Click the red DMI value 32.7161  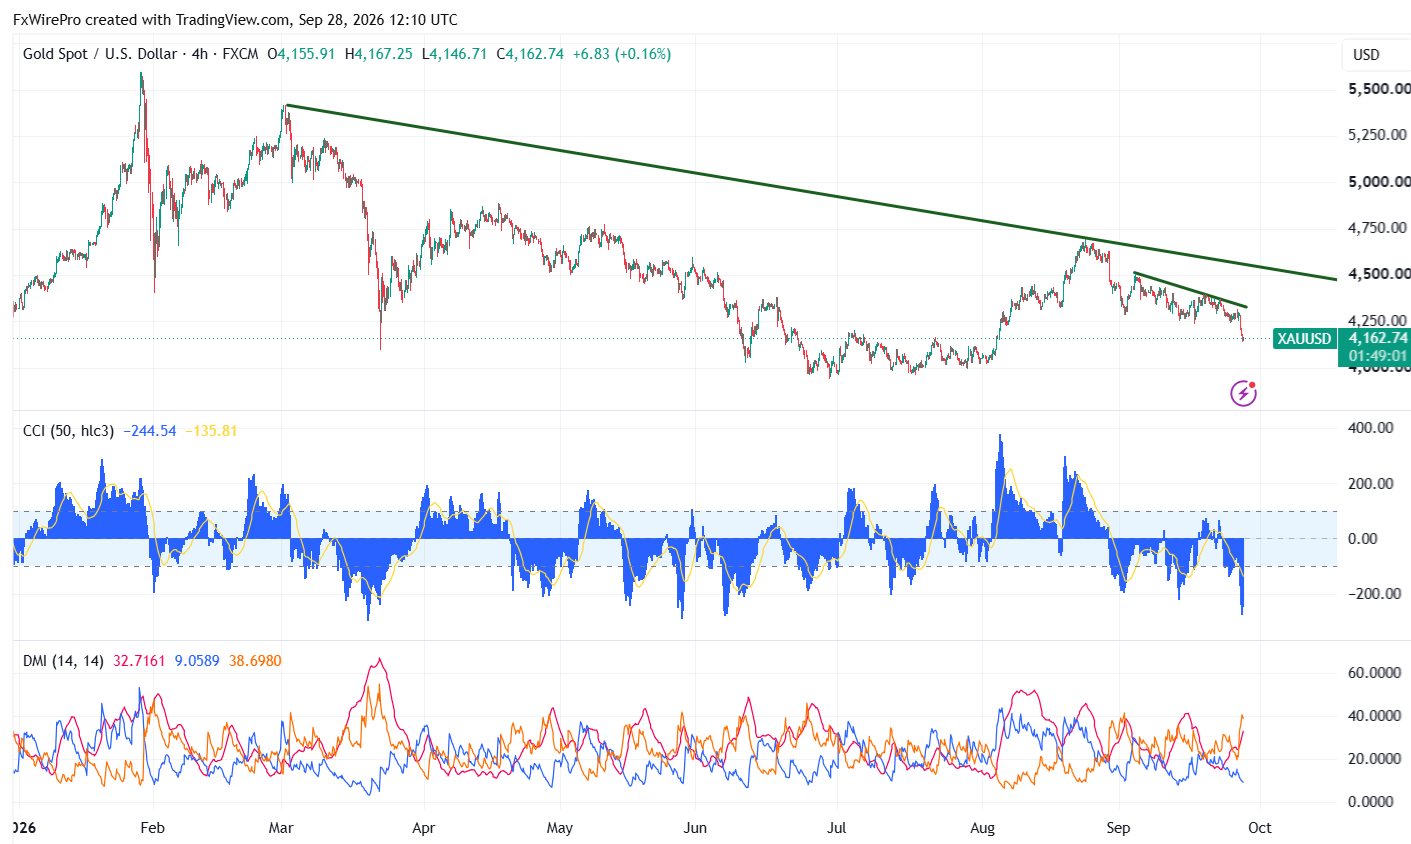point(139,661)
